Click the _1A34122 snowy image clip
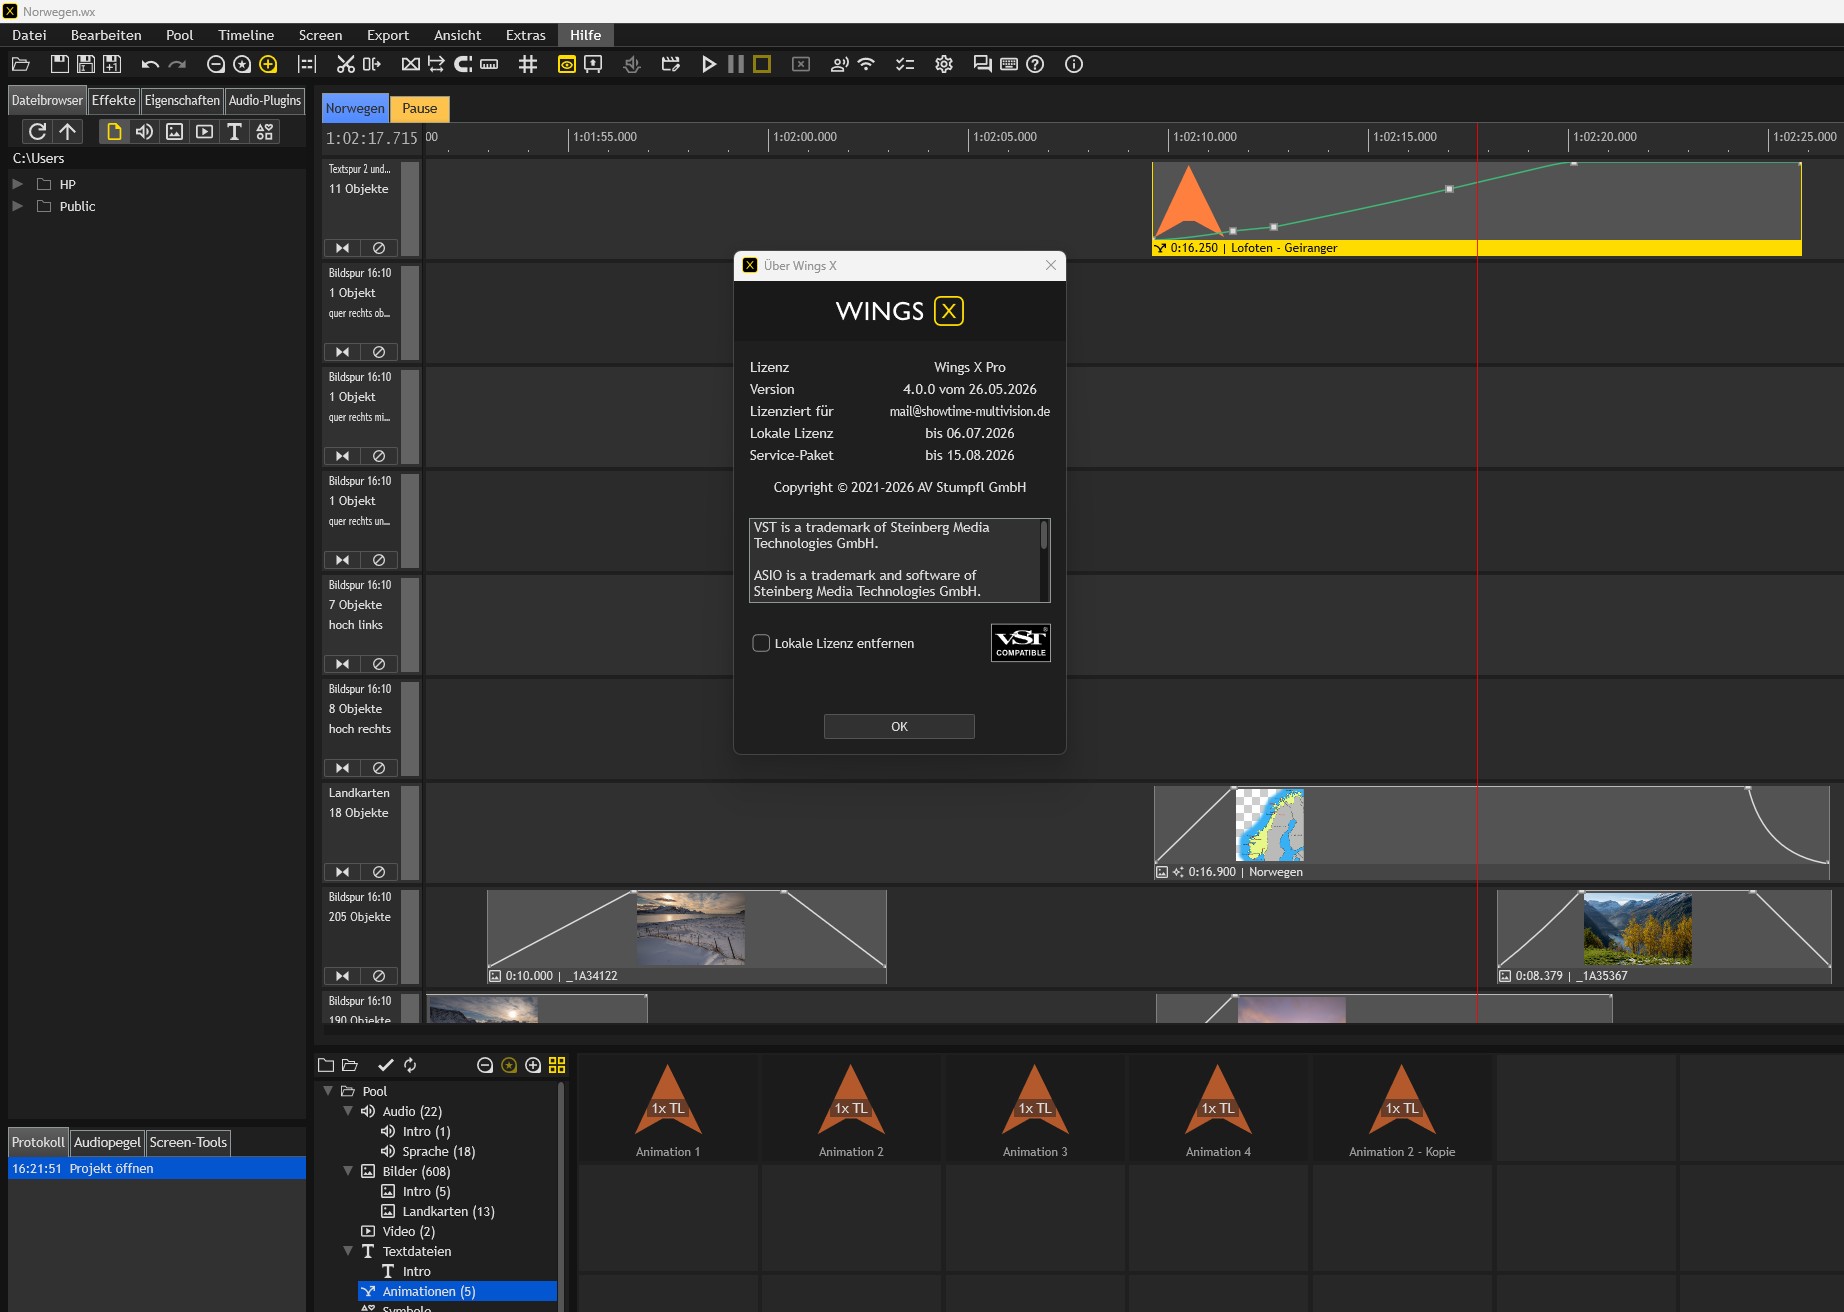The image size is (1844, 1312). tap(687, 935)
